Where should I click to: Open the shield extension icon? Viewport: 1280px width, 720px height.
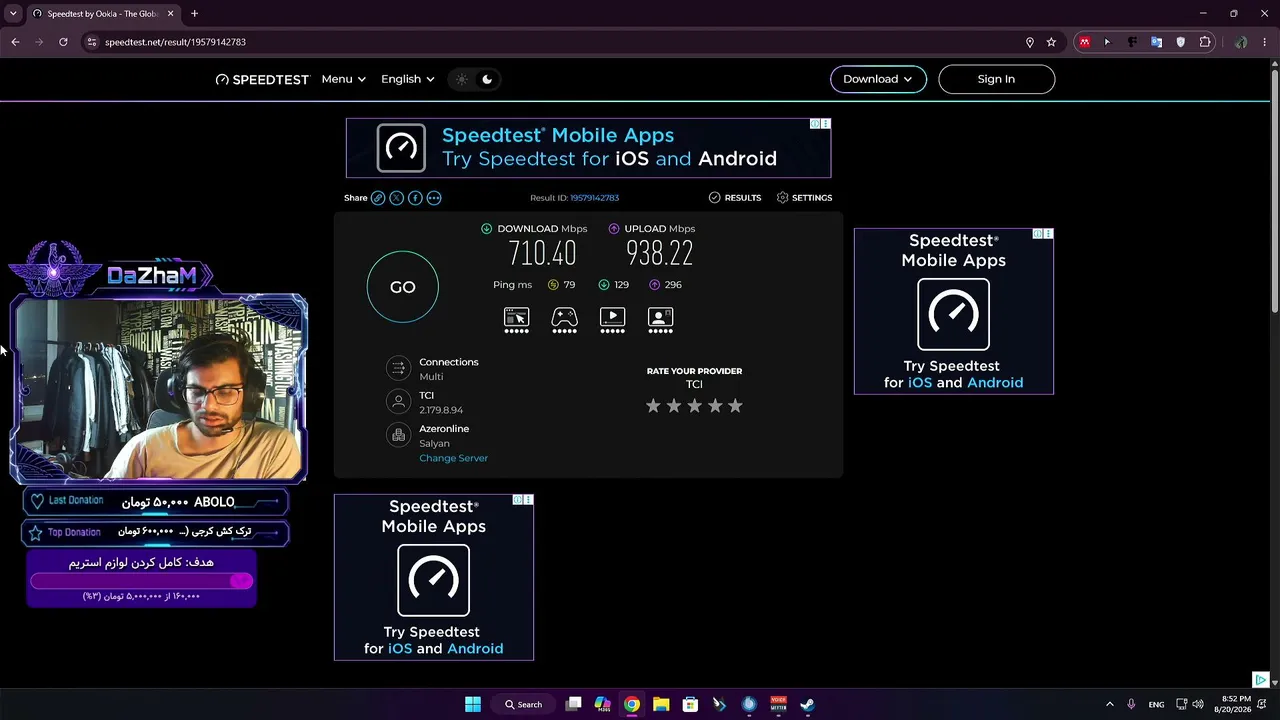[1181, 42]
